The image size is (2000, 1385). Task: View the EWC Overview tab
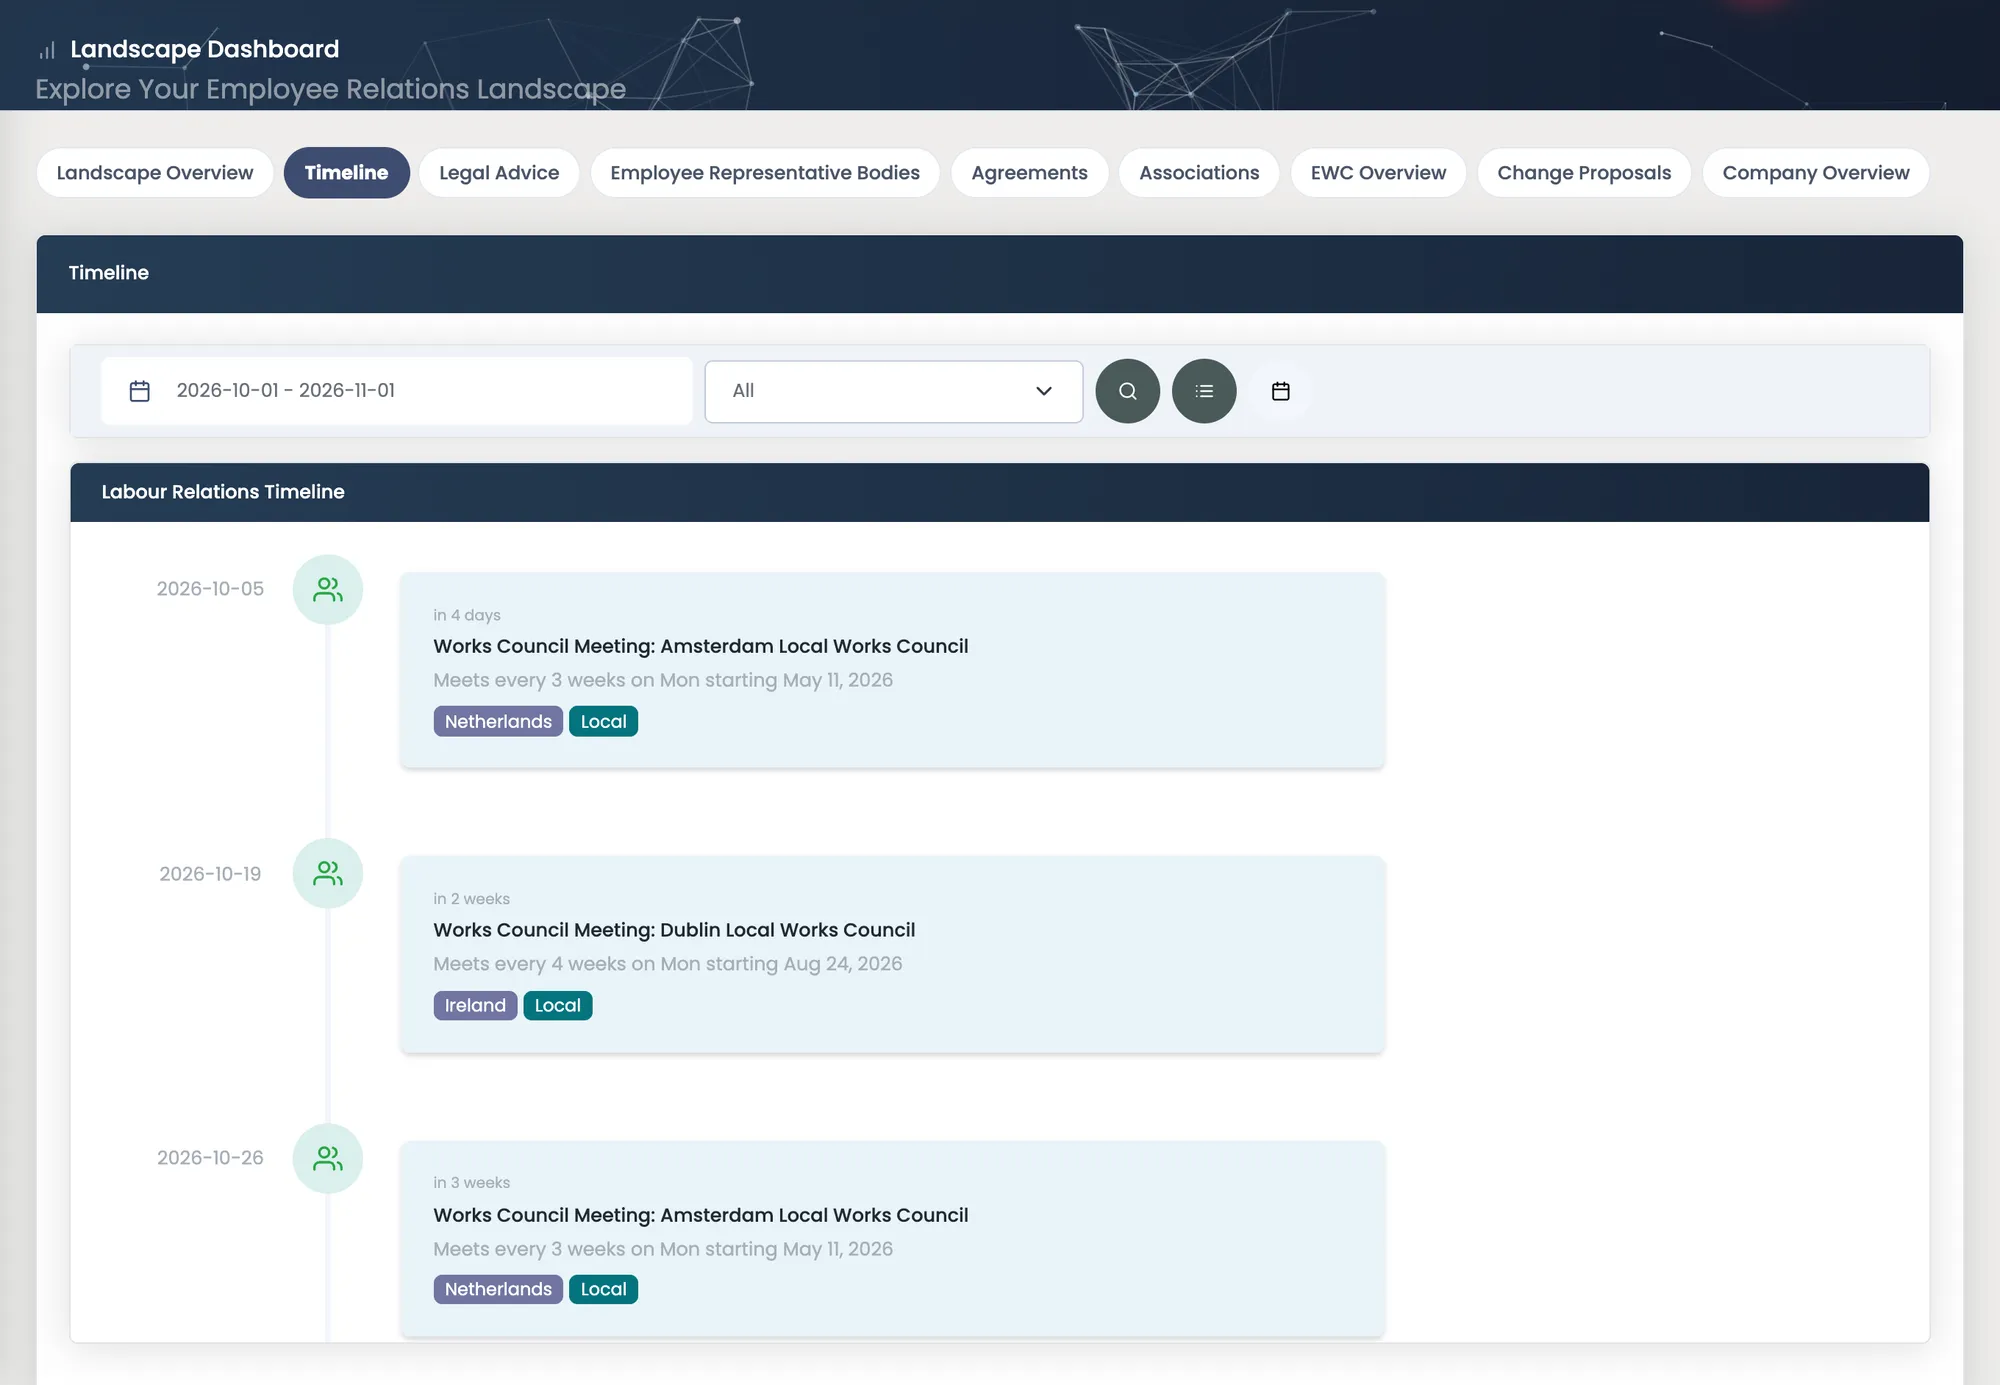[x=1378, y=172]
